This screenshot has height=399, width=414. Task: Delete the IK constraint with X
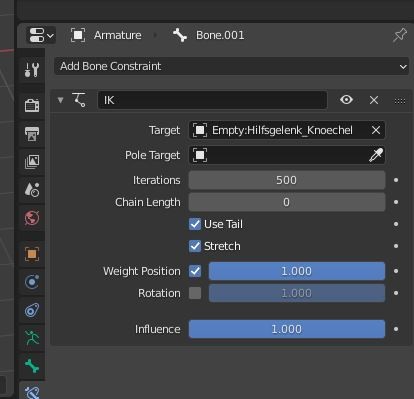374,100
